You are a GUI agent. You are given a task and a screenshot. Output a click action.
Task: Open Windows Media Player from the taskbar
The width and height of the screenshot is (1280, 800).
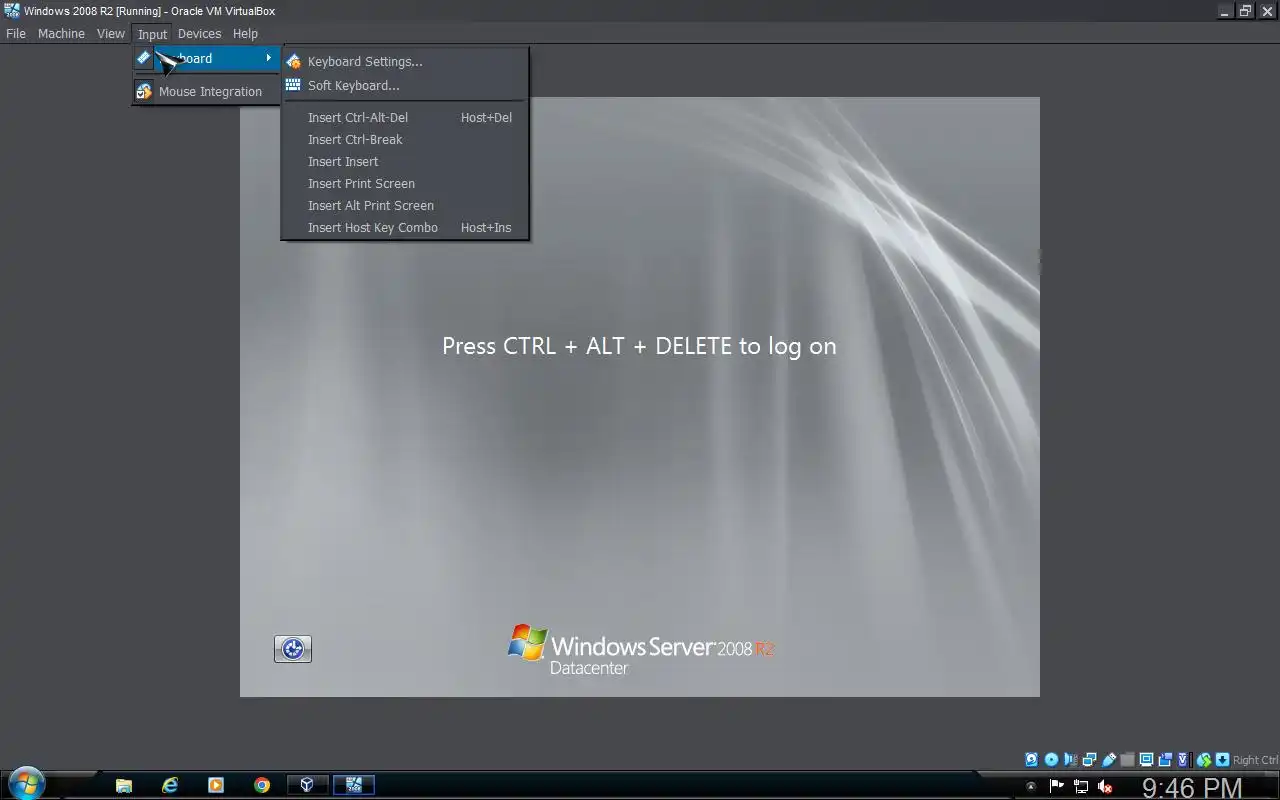(216, 785)
